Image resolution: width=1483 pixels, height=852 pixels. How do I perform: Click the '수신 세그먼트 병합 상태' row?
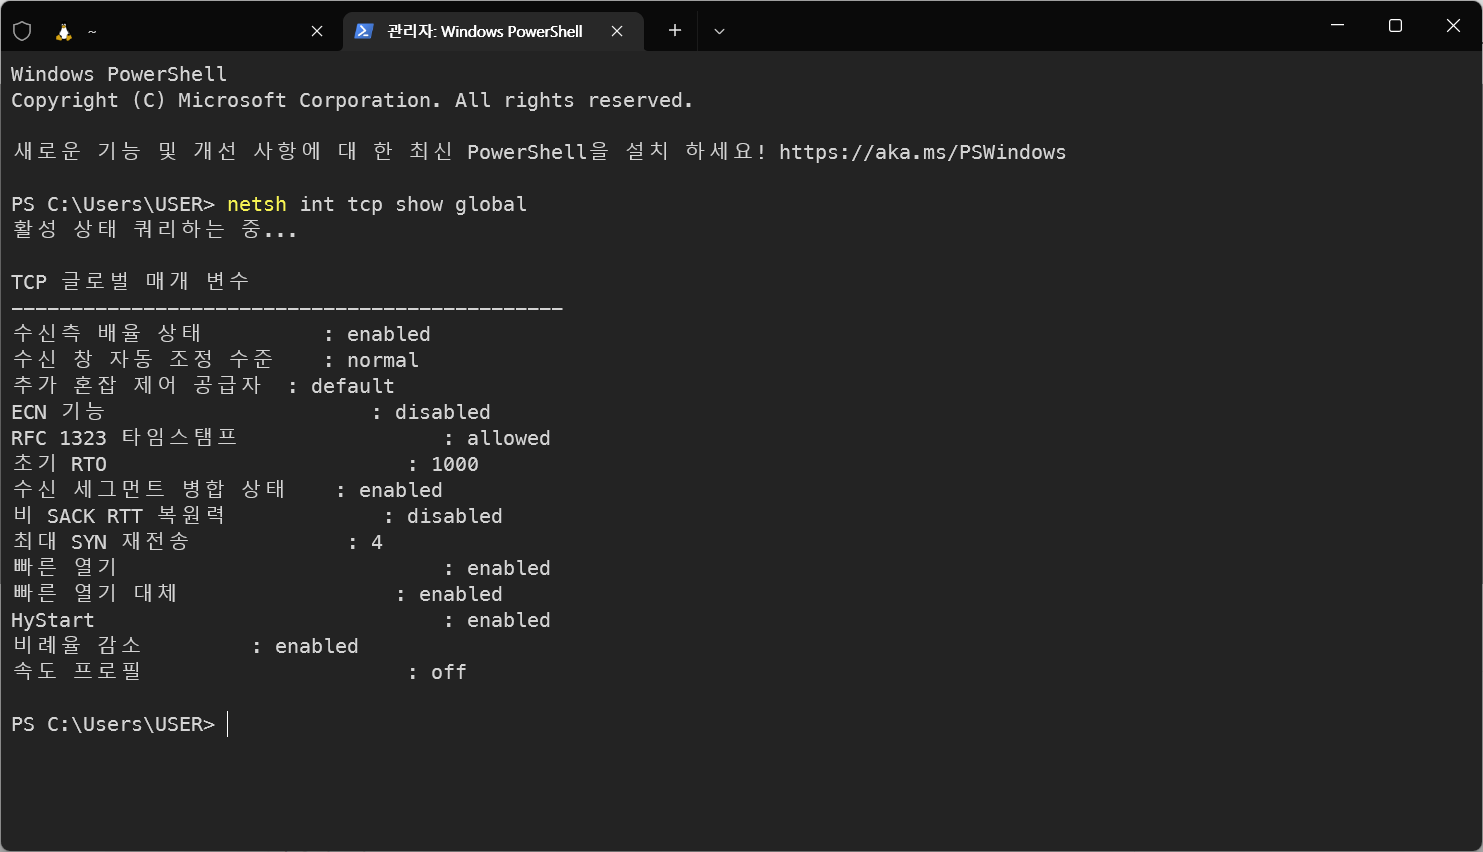[x=227, y=490]
